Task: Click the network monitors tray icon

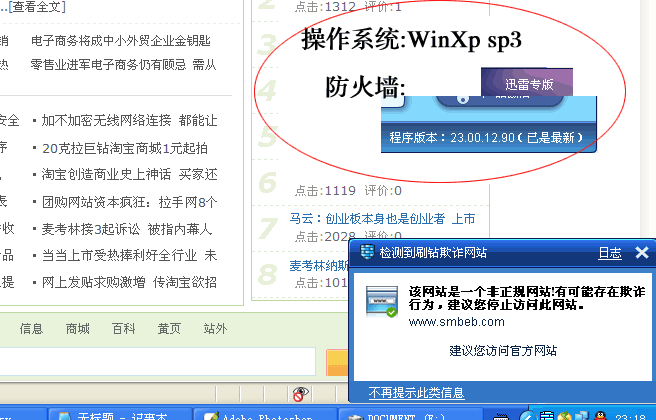Action: (582, 416)
